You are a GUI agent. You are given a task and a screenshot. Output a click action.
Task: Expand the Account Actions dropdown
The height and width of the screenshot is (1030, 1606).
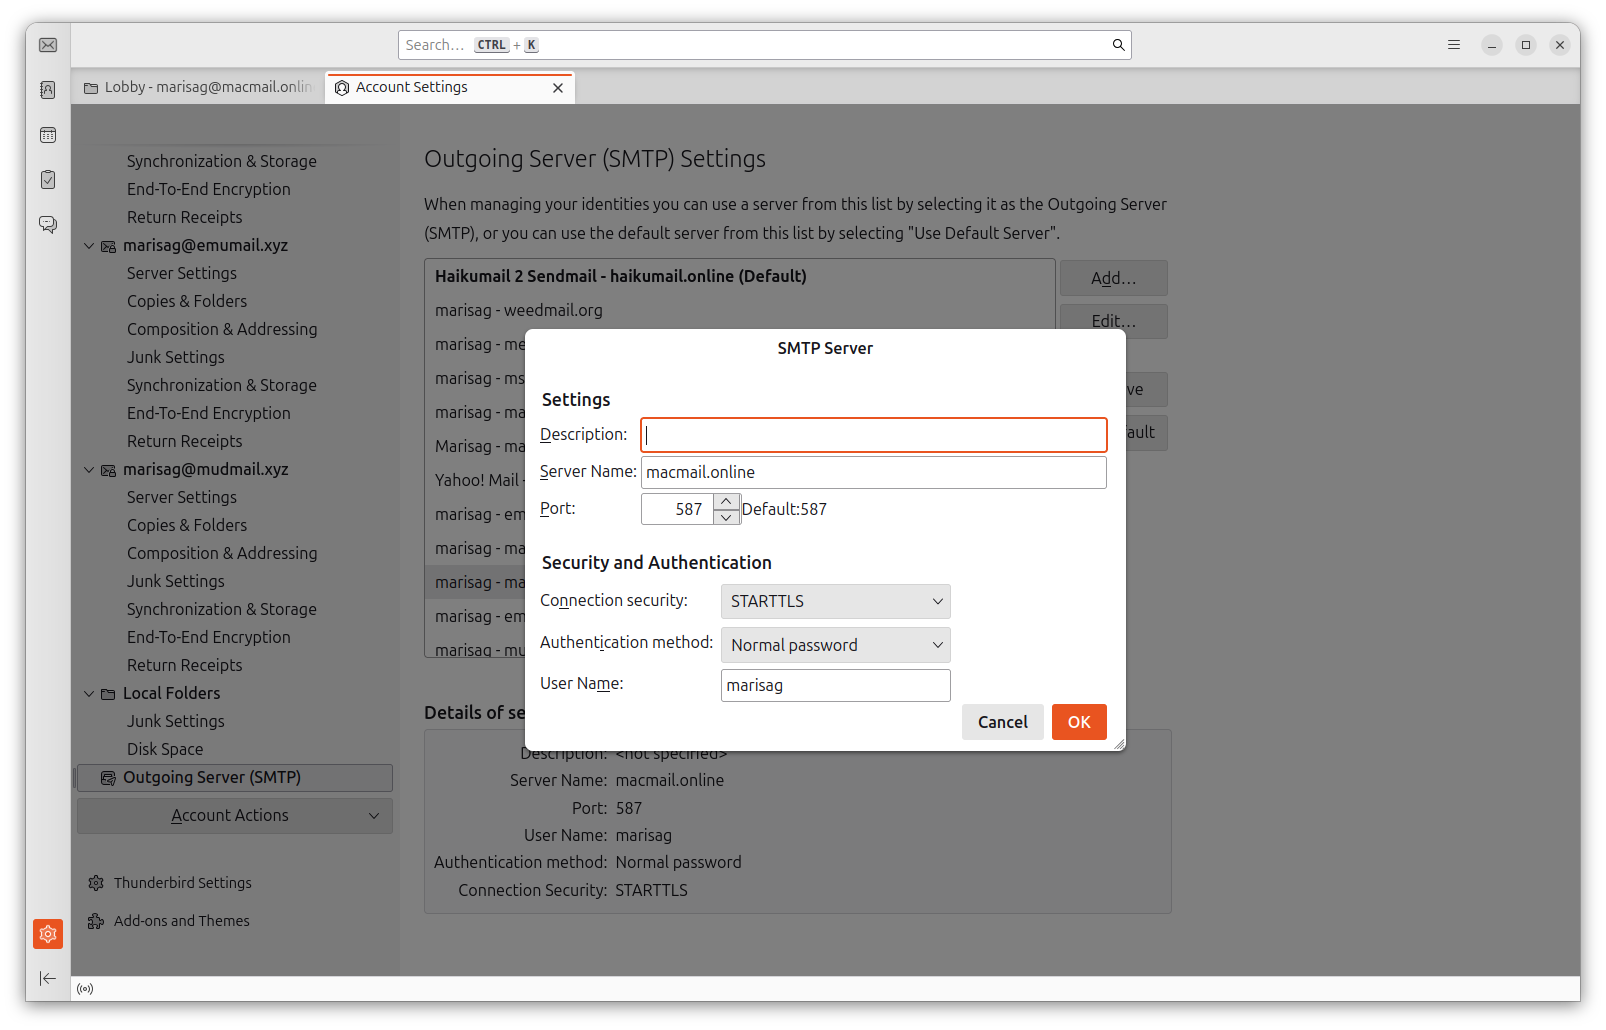point(235,816)
